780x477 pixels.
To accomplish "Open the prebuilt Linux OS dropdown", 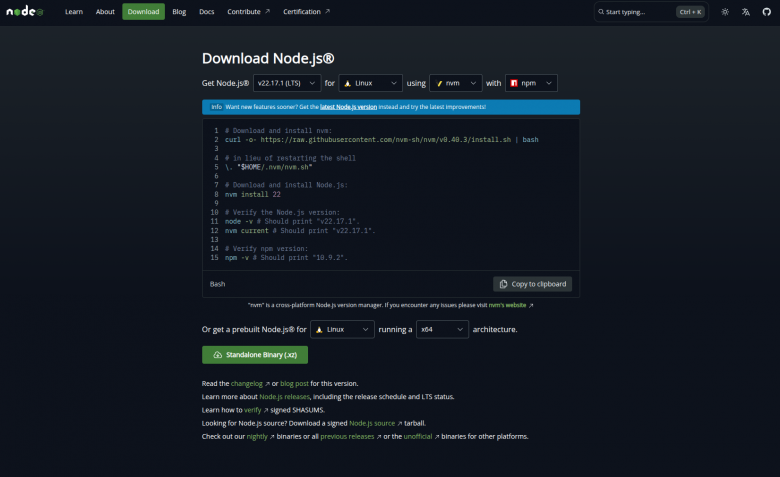I will 342,329.
